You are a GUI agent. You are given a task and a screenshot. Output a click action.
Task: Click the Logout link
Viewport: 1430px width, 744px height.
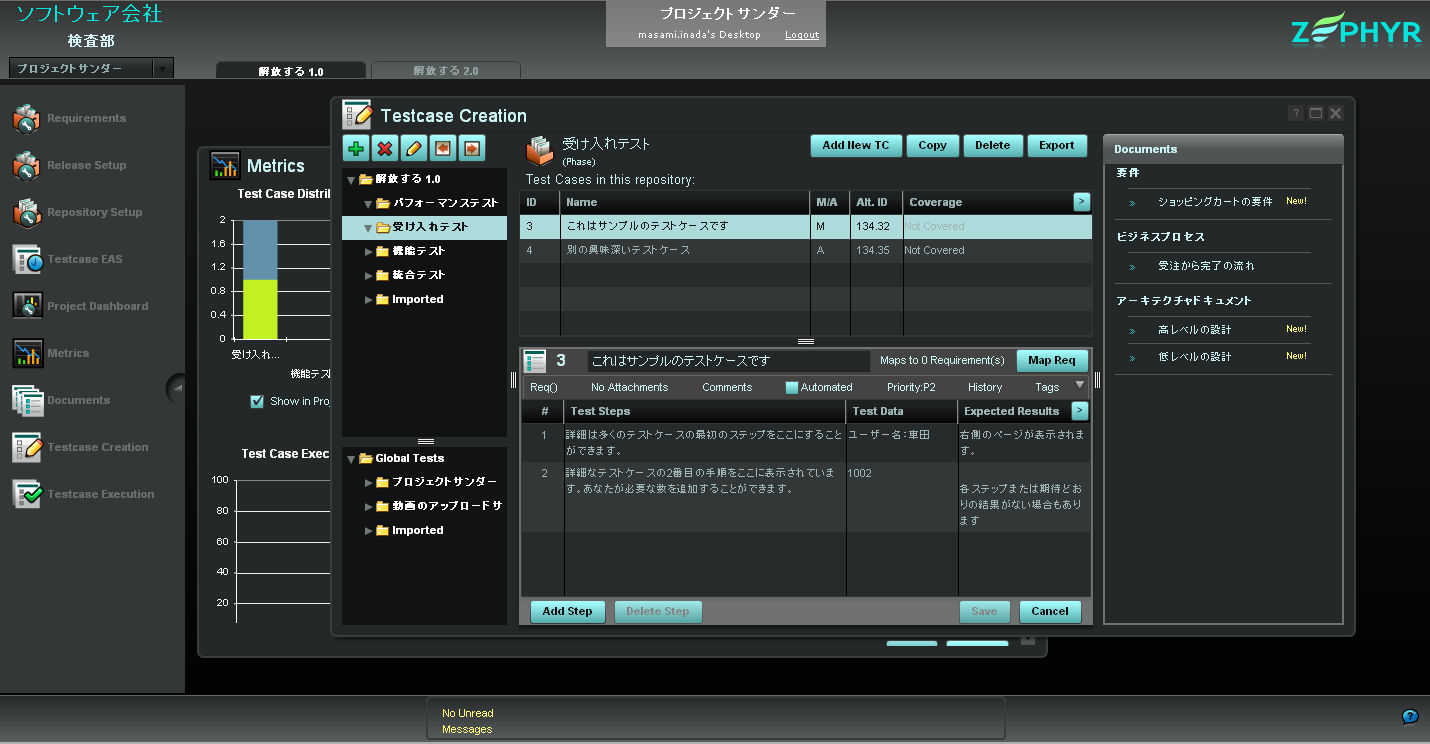point(802,35)
